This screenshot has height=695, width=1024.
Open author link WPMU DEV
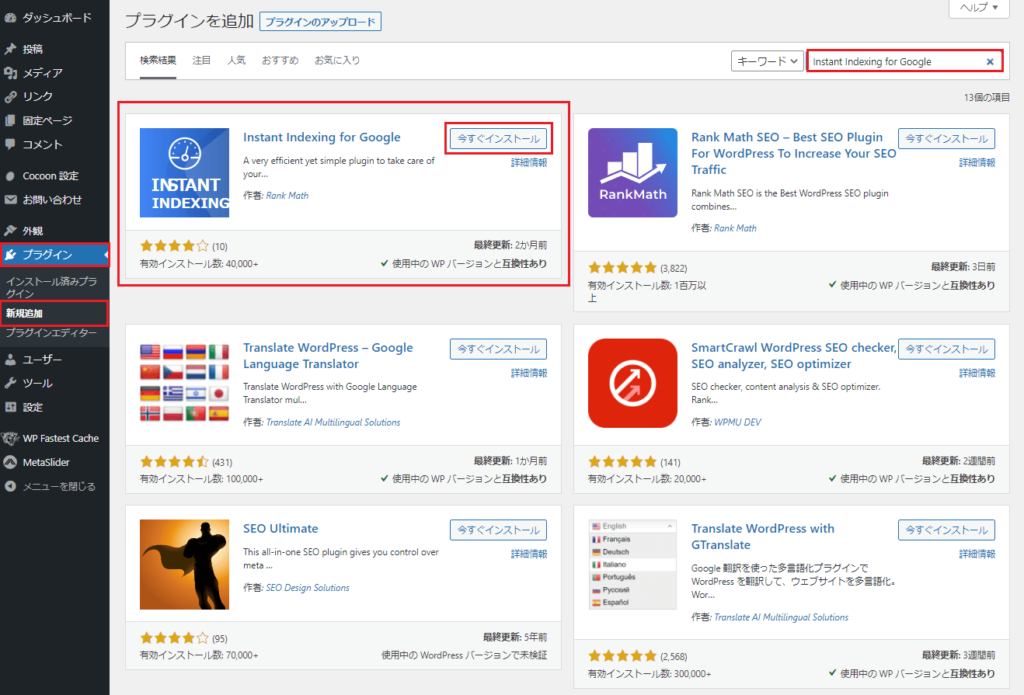737,422
